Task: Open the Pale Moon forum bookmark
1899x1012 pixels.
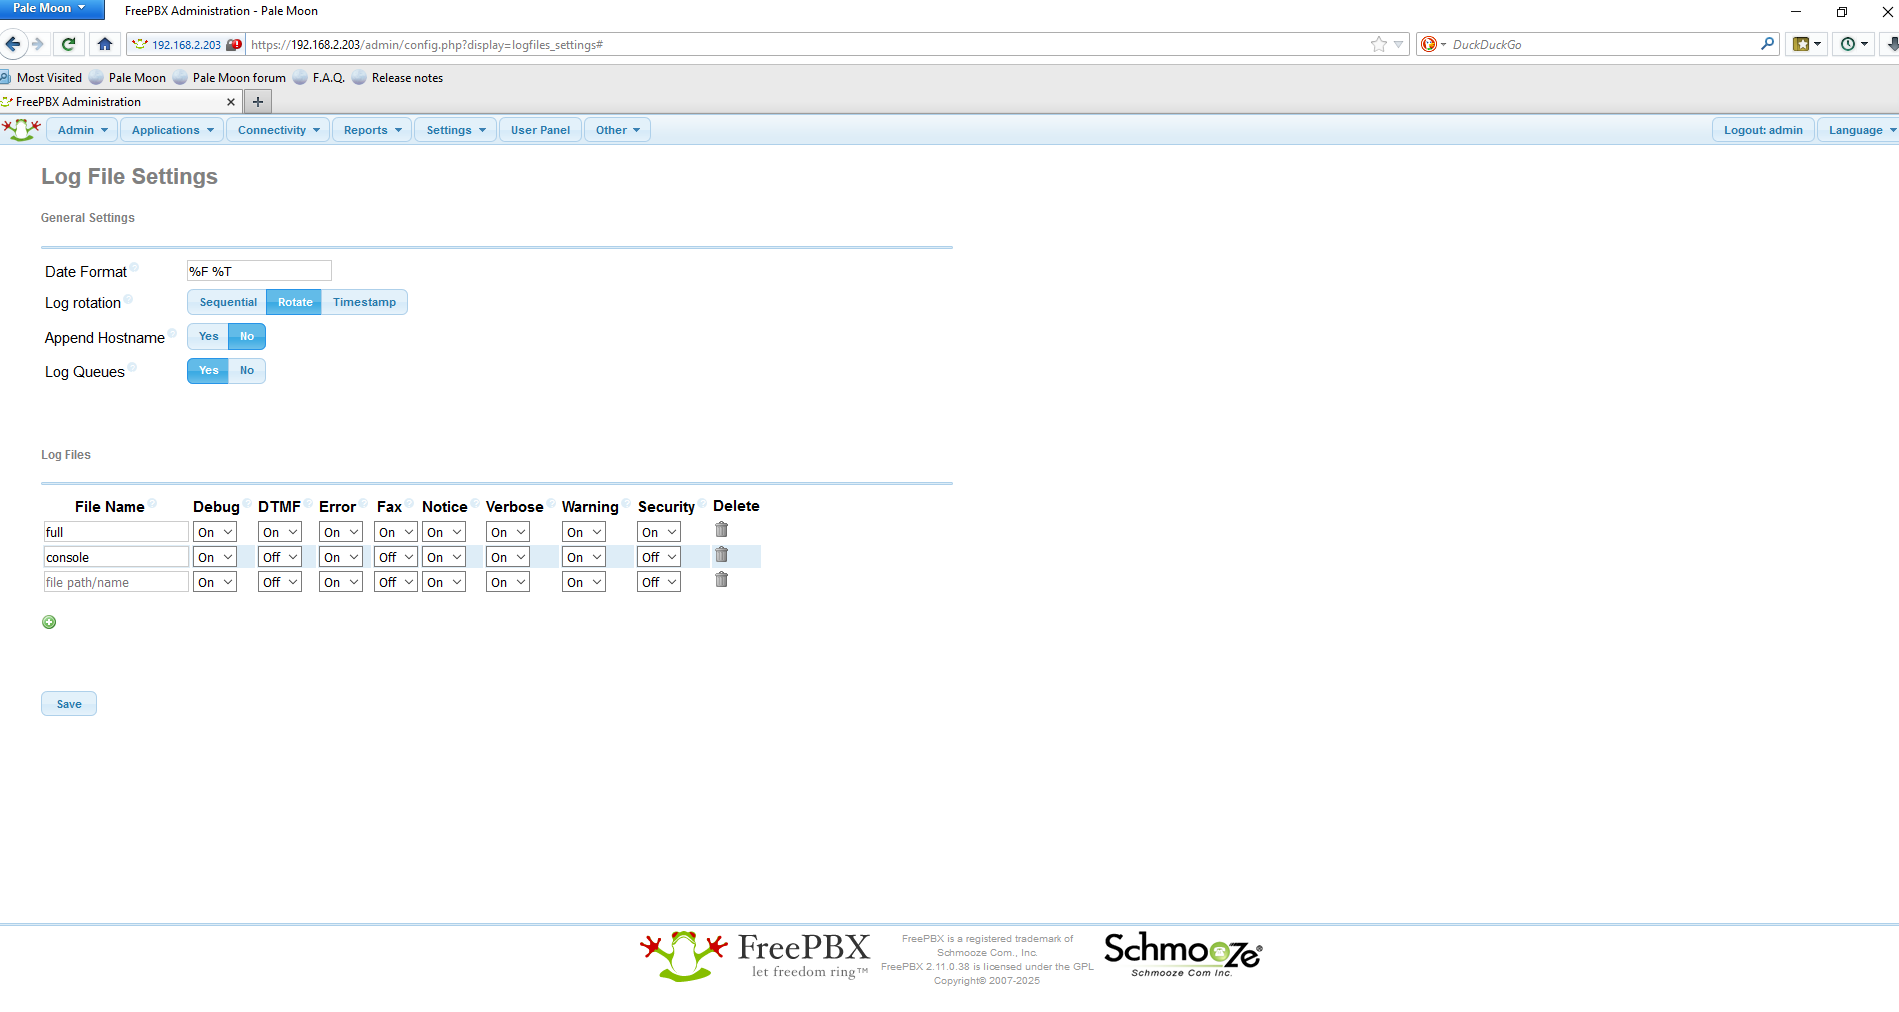Action: 229,78
